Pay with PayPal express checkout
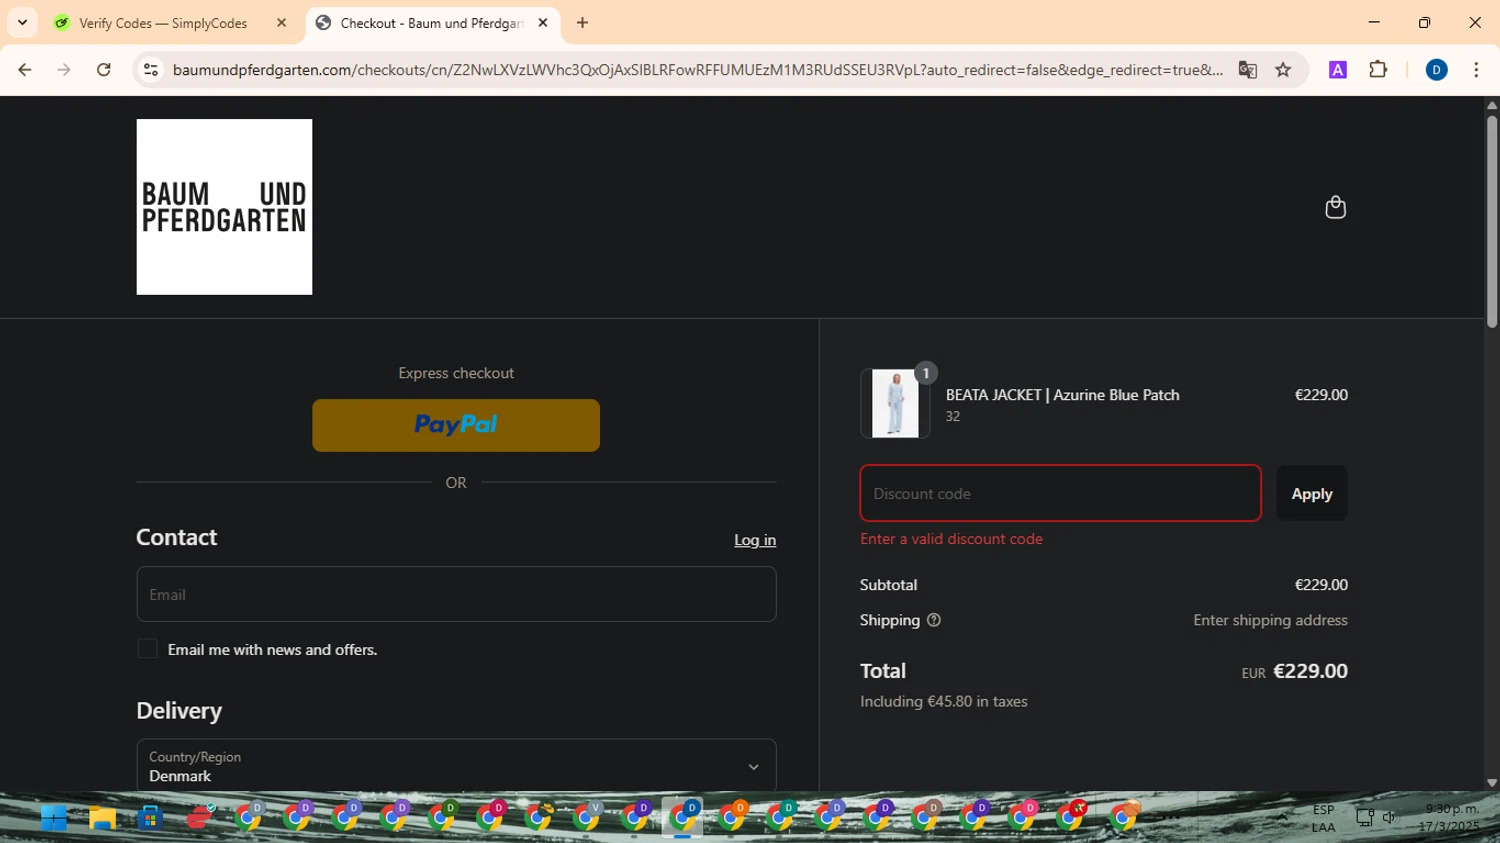Viewport: 1500px width, 843px height. pyautogui.click(x=456, y=425)
